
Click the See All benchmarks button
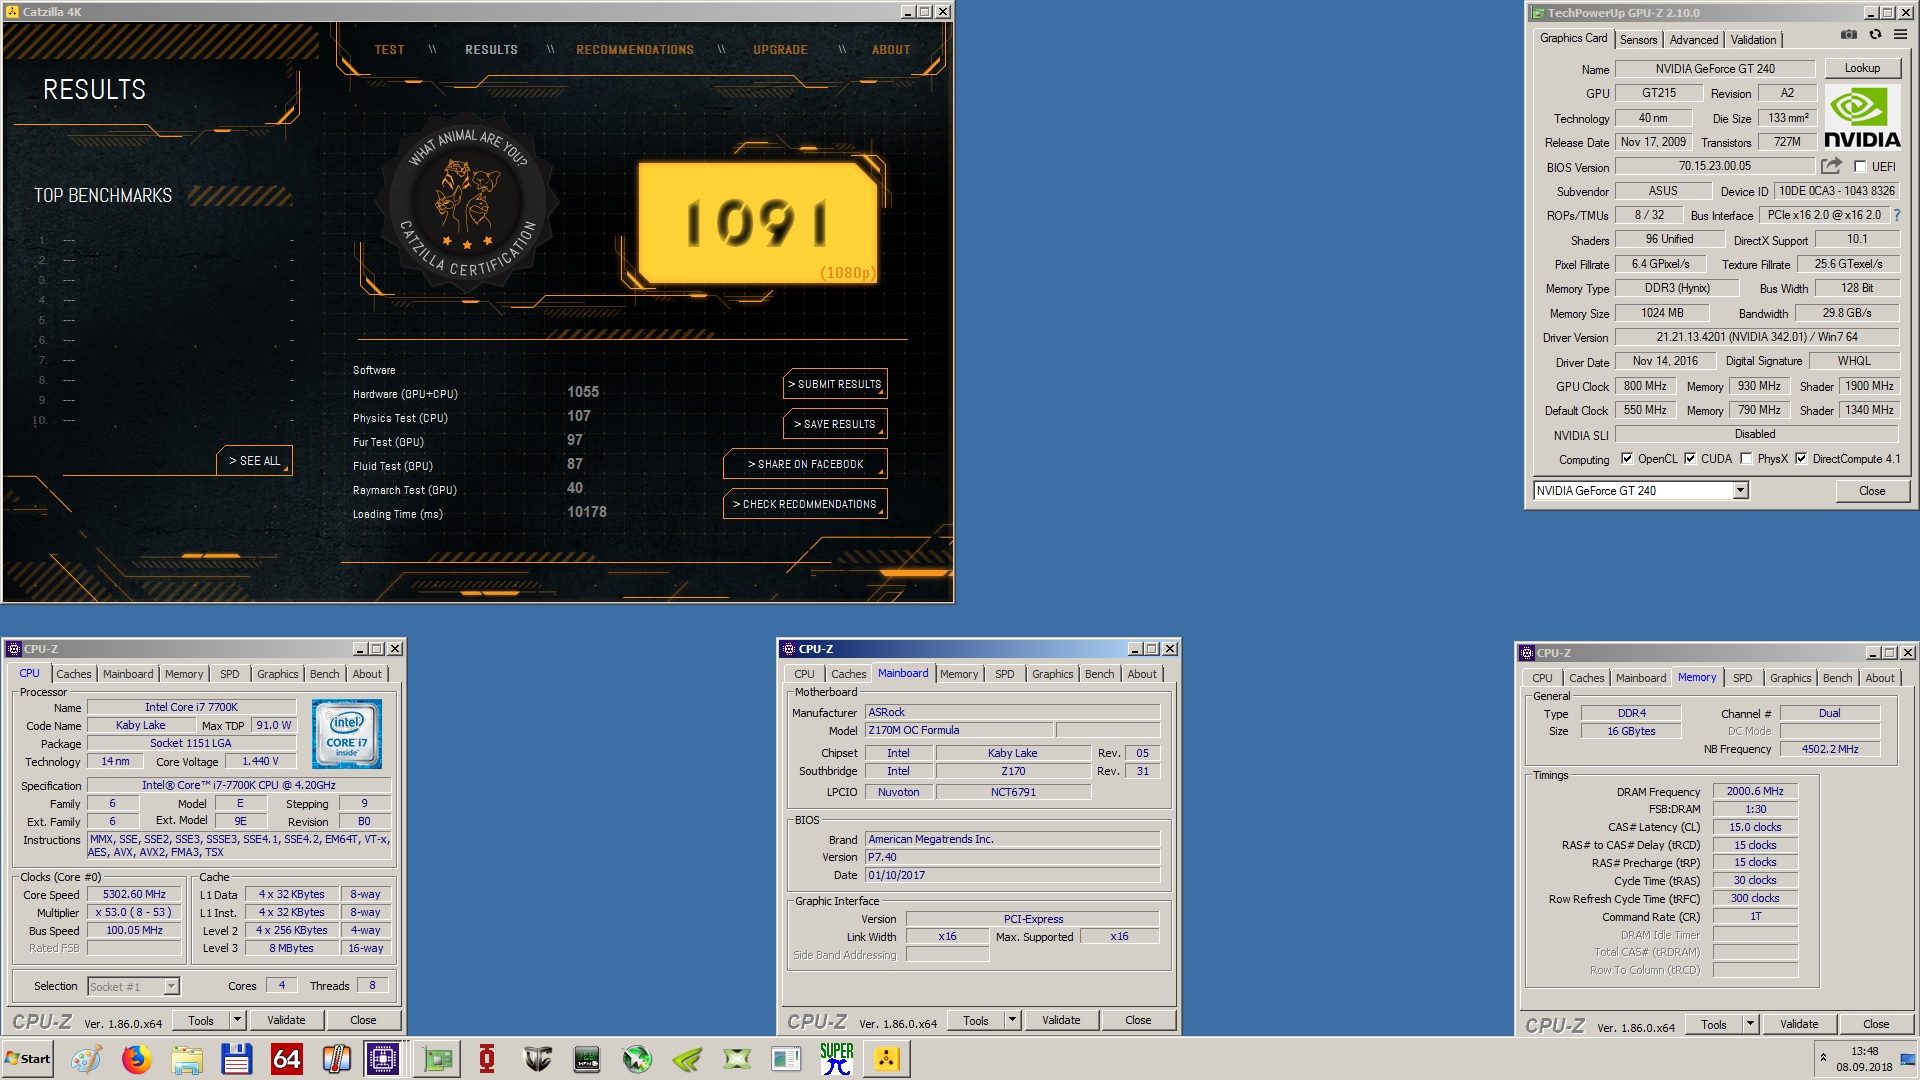coord(254,460)
